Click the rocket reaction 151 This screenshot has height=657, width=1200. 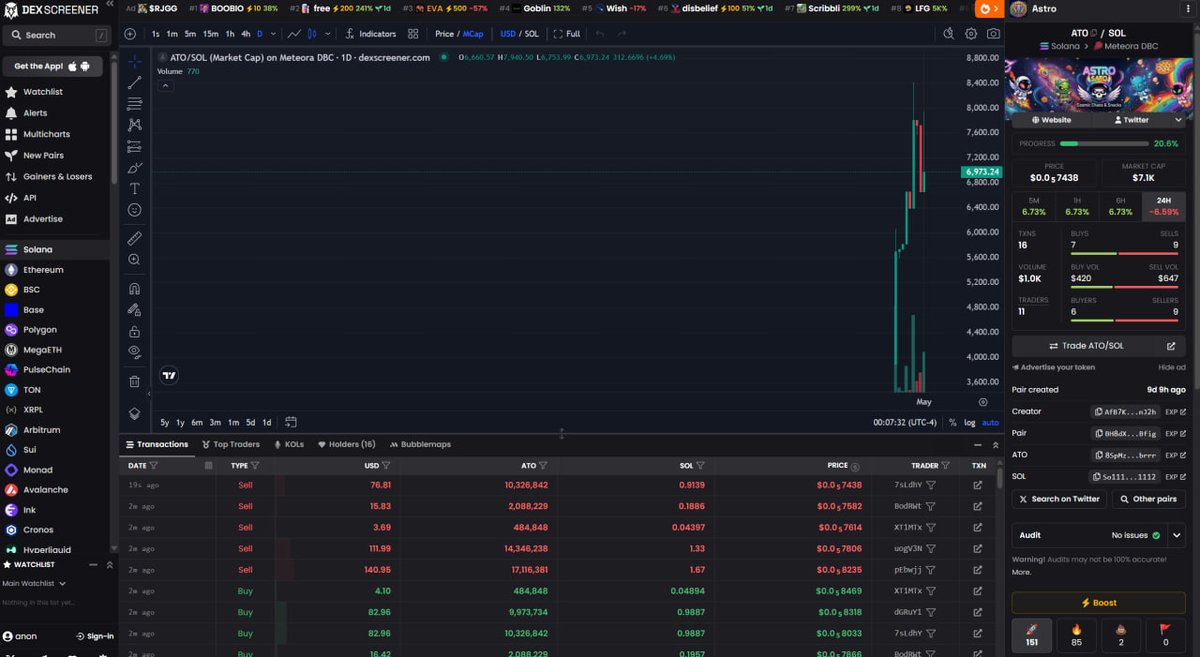click(1031, 634)
